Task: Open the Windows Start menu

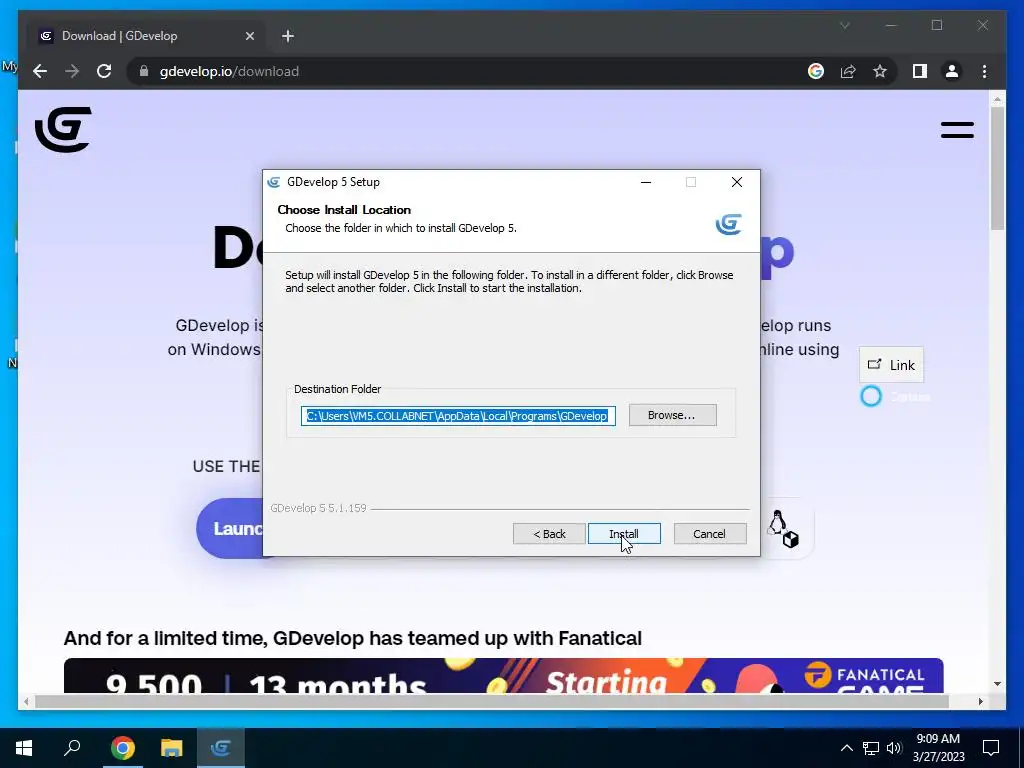Action: (24, 748)
